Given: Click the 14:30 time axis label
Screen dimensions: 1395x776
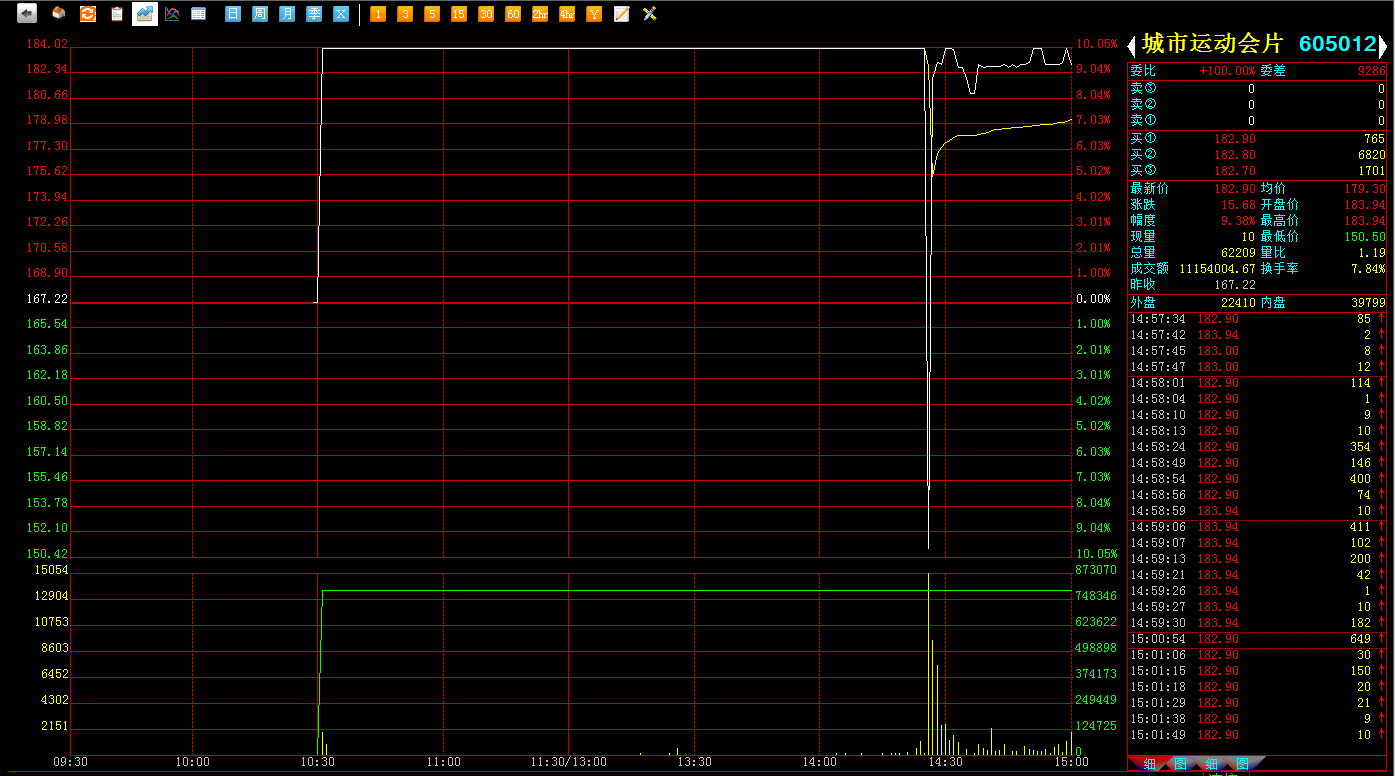Looking at the screenshot, I should [x=945, y=762].
